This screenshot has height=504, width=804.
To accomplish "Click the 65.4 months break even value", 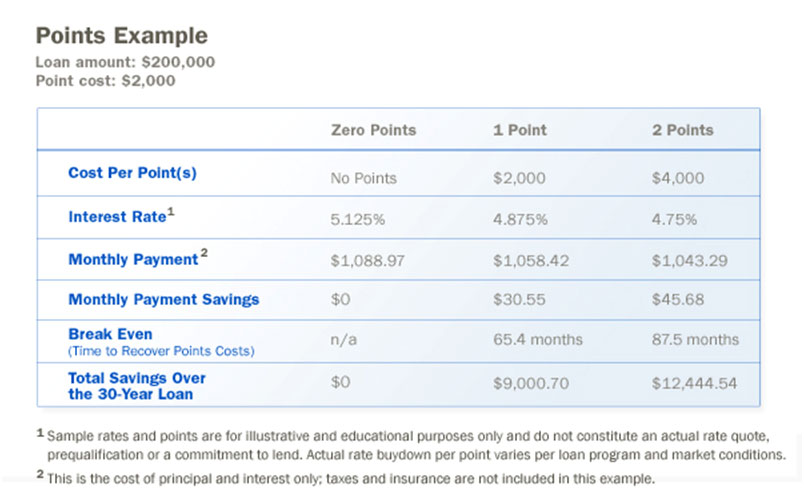I will 538,339.
